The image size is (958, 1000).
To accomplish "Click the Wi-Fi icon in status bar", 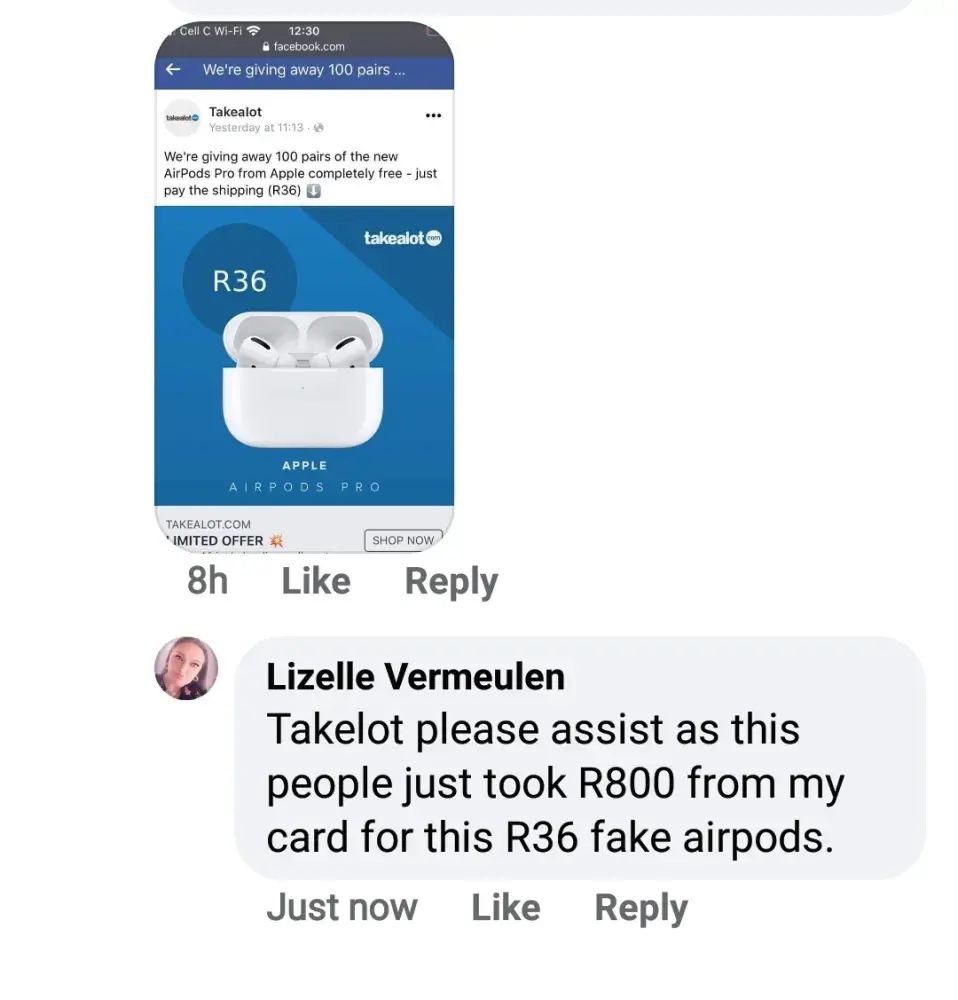I will [253, 31].
